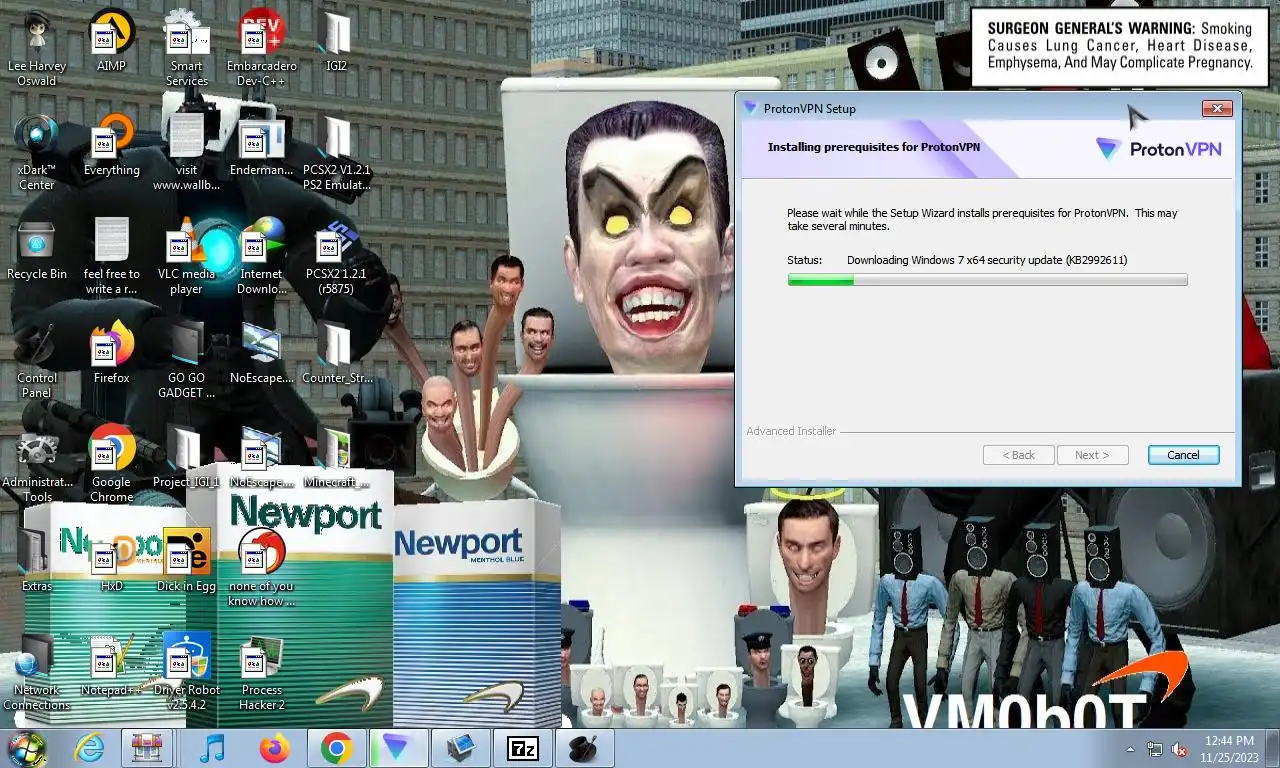Open Network Connections desktop icon
Image resolution: width=1280 pixels, height=768 pixels.
pos(37,672)
